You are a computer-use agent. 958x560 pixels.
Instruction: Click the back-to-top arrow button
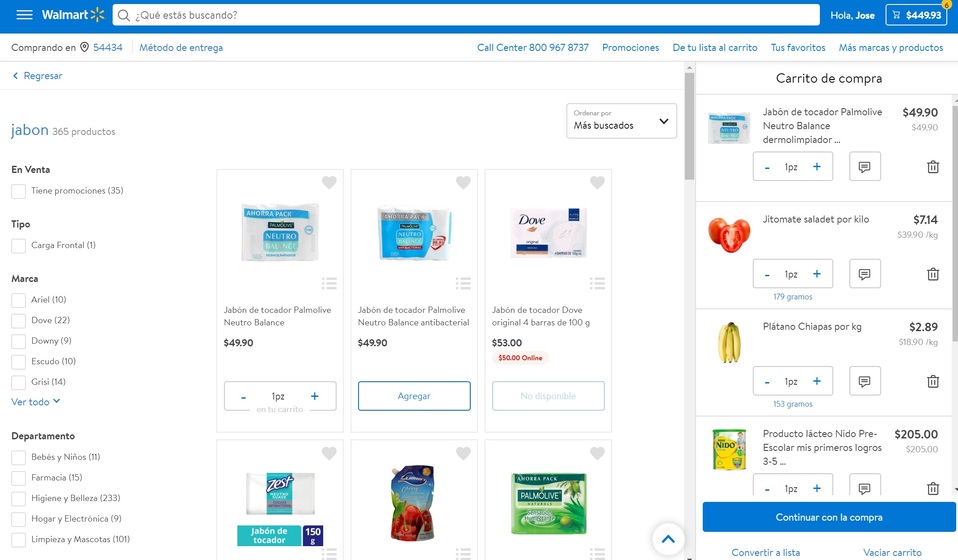668,539
